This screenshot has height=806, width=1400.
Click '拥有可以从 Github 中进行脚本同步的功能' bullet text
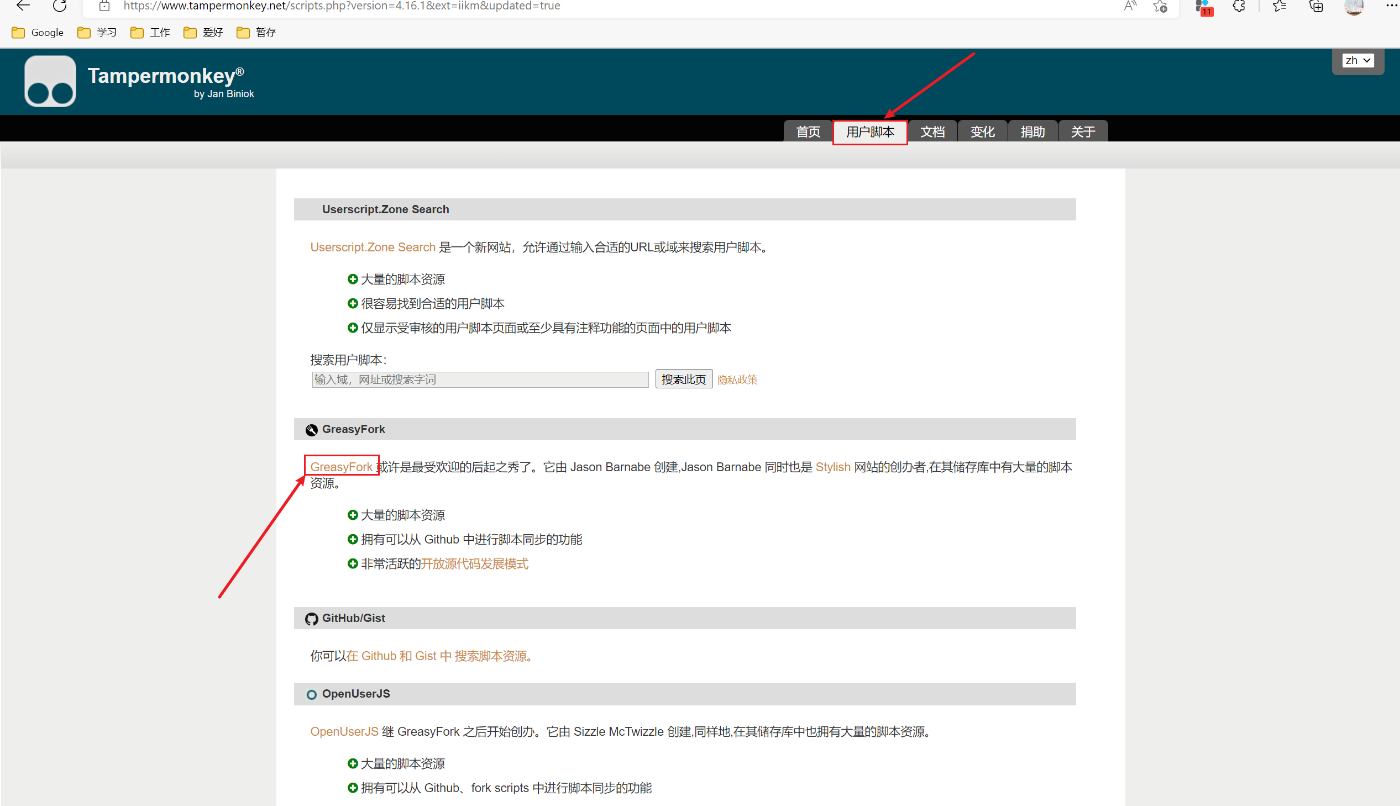(471, 540)
